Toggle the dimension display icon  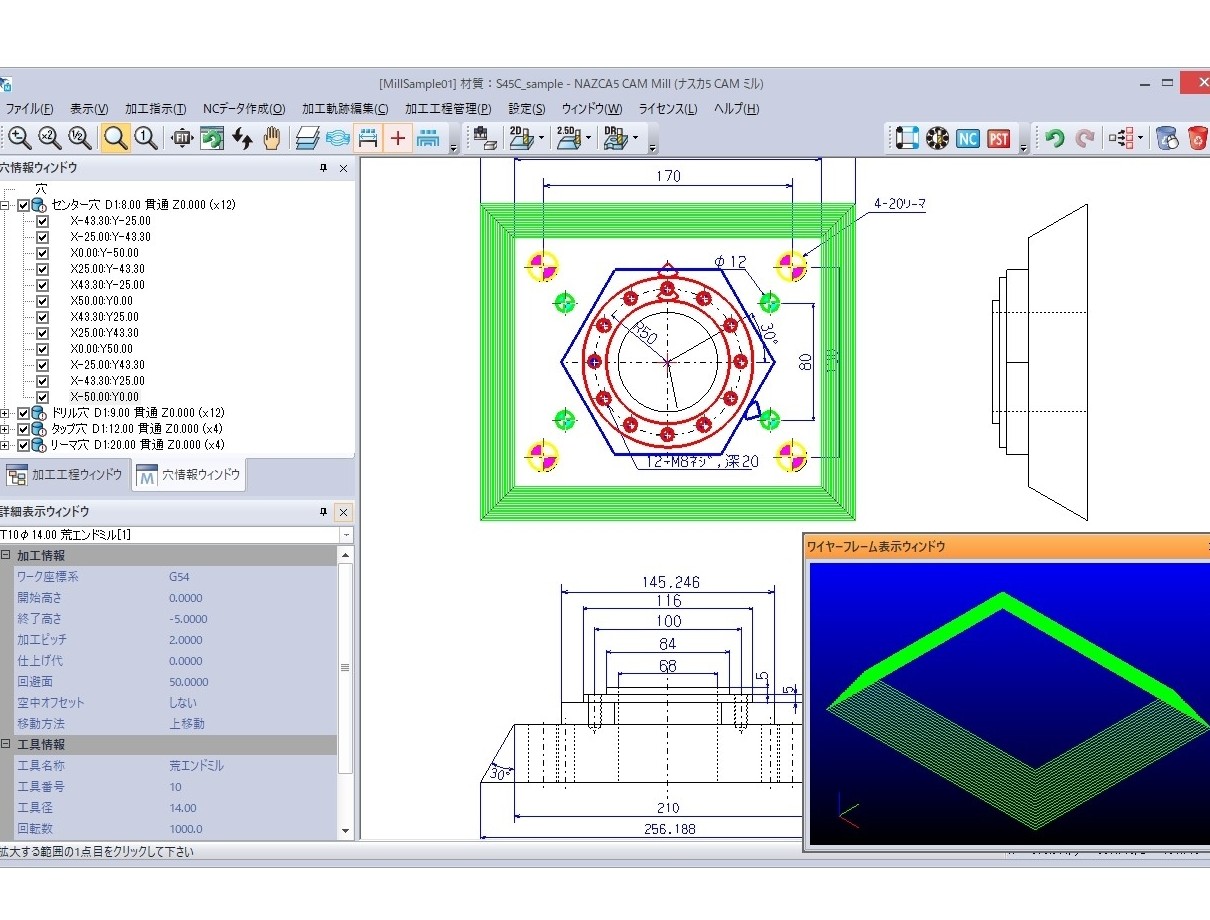coord(367,139)
